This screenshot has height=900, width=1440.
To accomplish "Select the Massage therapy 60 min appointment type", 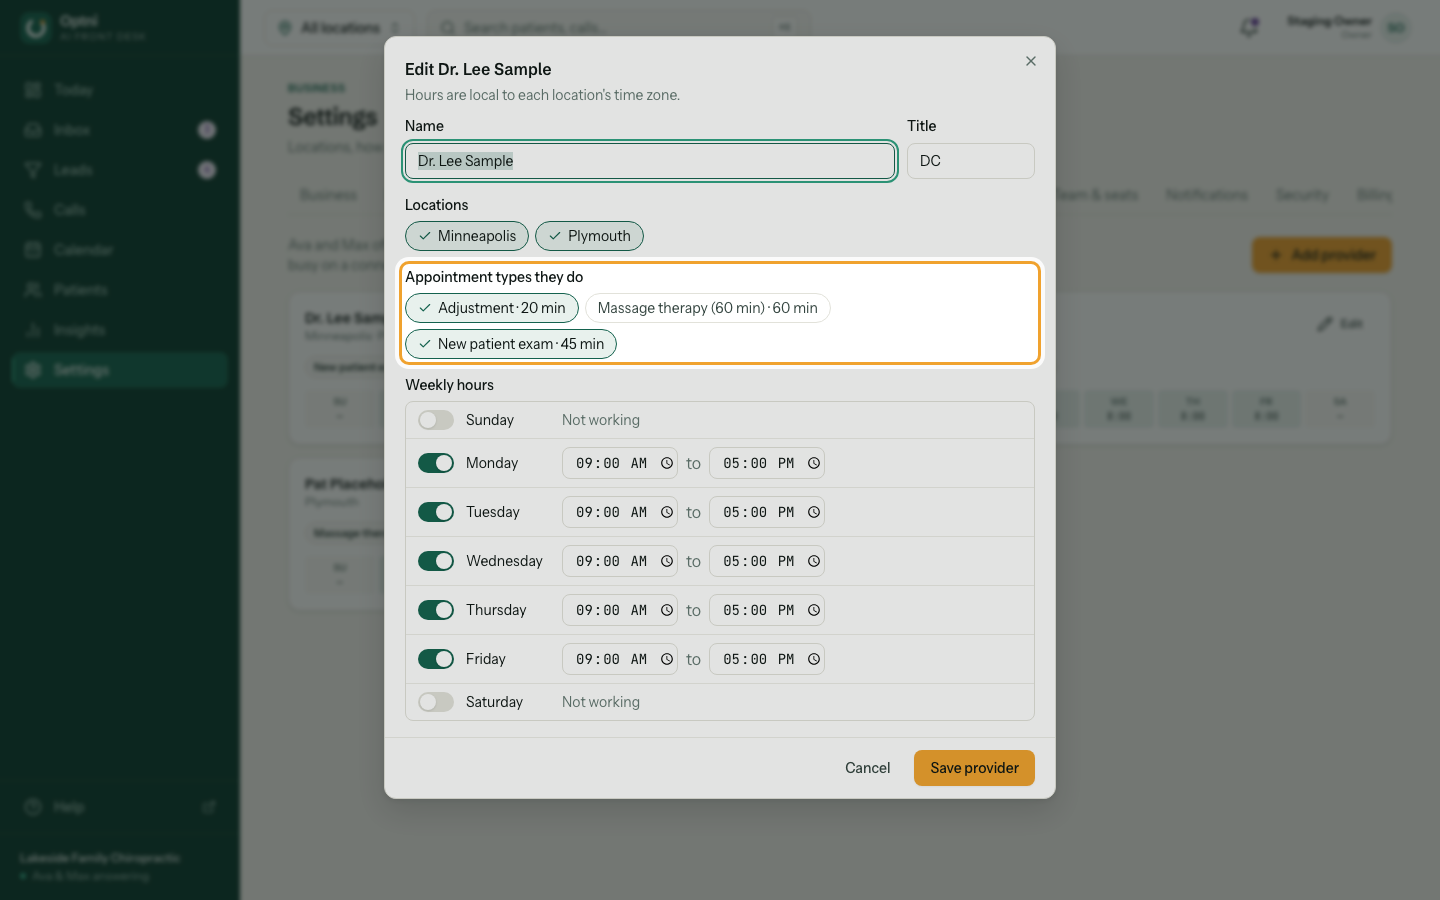I will [708, 308].
